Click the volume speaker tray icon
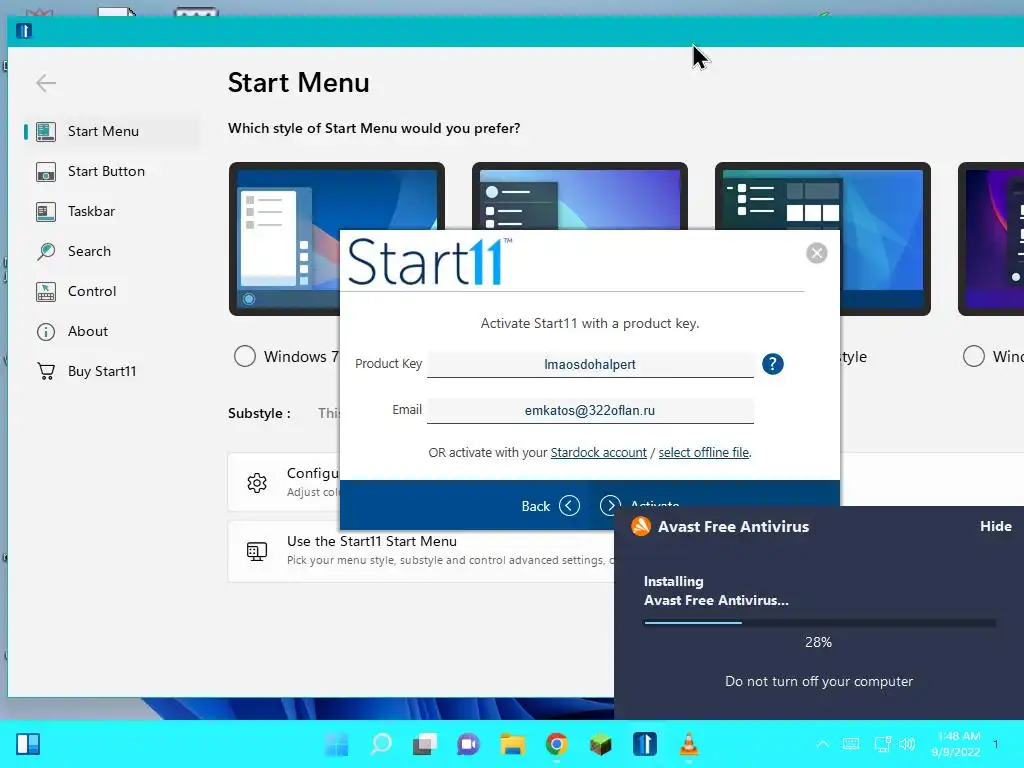The image size is (1024, 768). click(907, 744)
